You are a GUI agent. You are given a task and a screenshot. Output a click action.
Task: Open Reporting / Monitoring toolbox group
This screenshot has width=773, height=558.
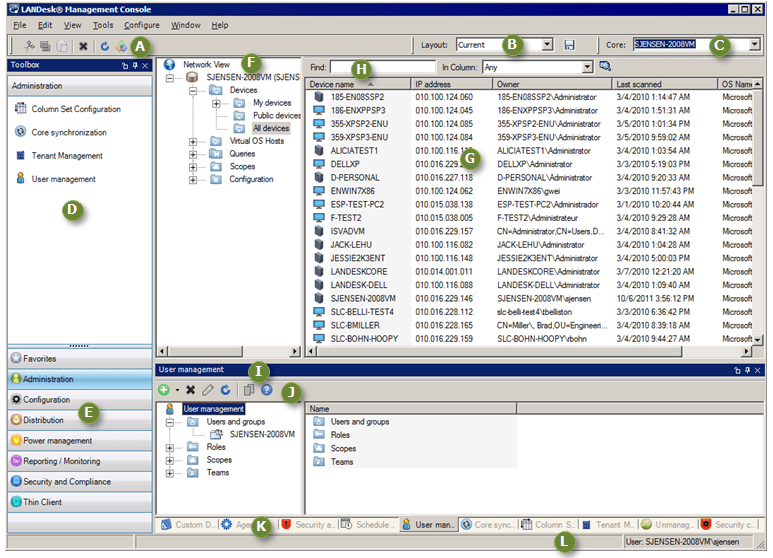80,461
